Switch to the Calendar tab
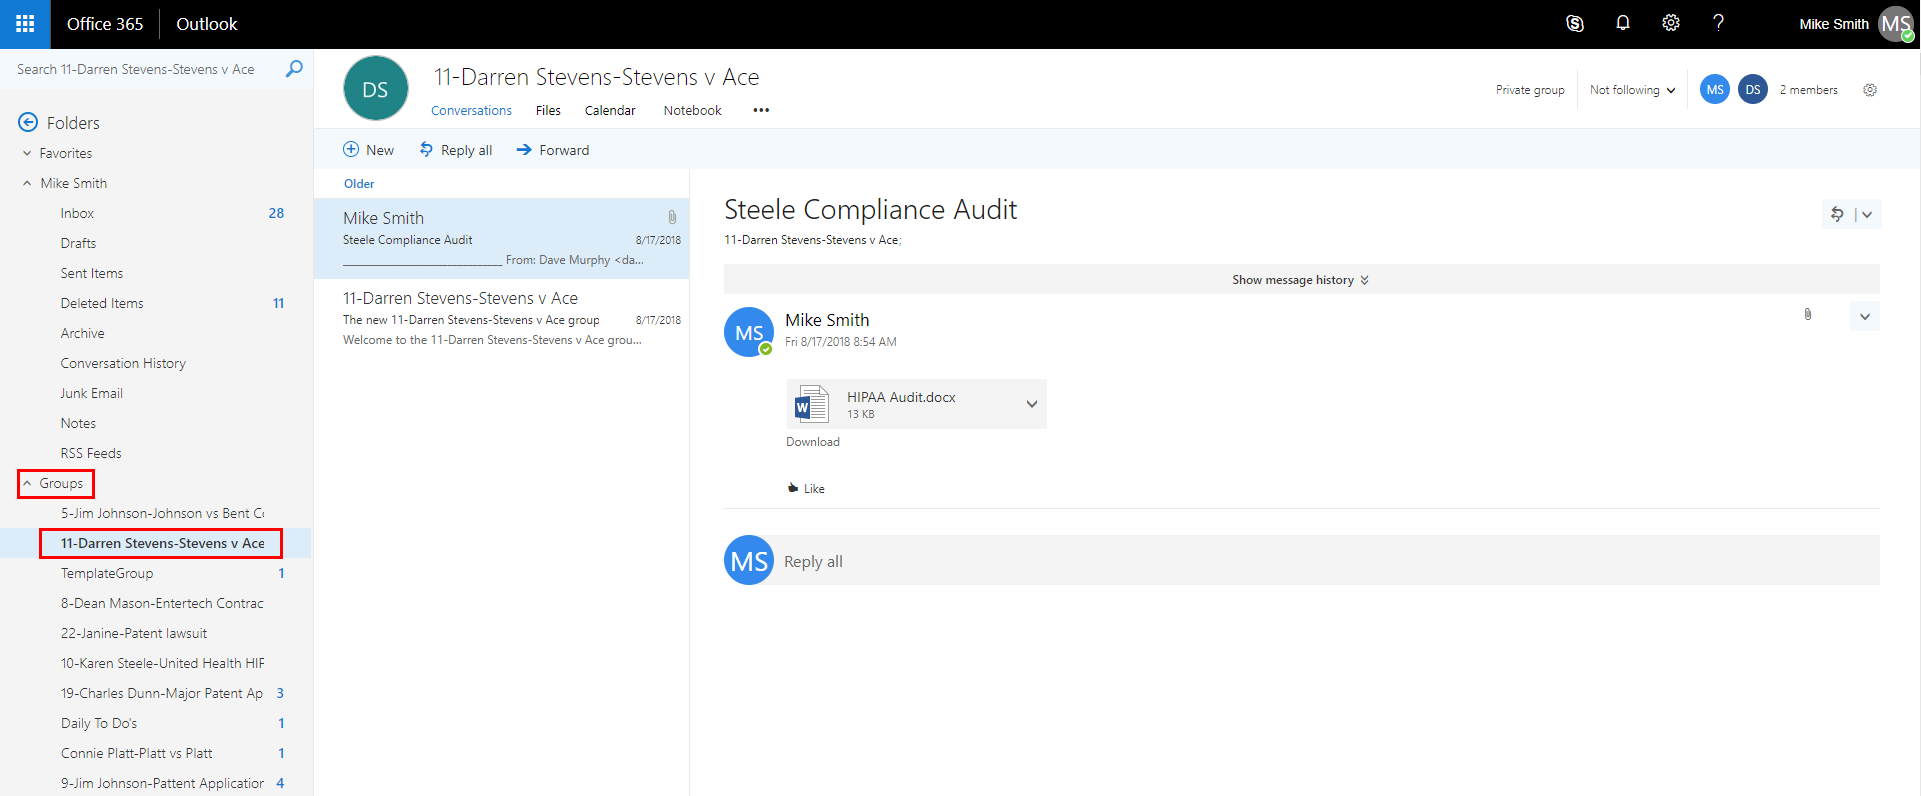Viewport: 1921px width, 796px height. point(610,111)
